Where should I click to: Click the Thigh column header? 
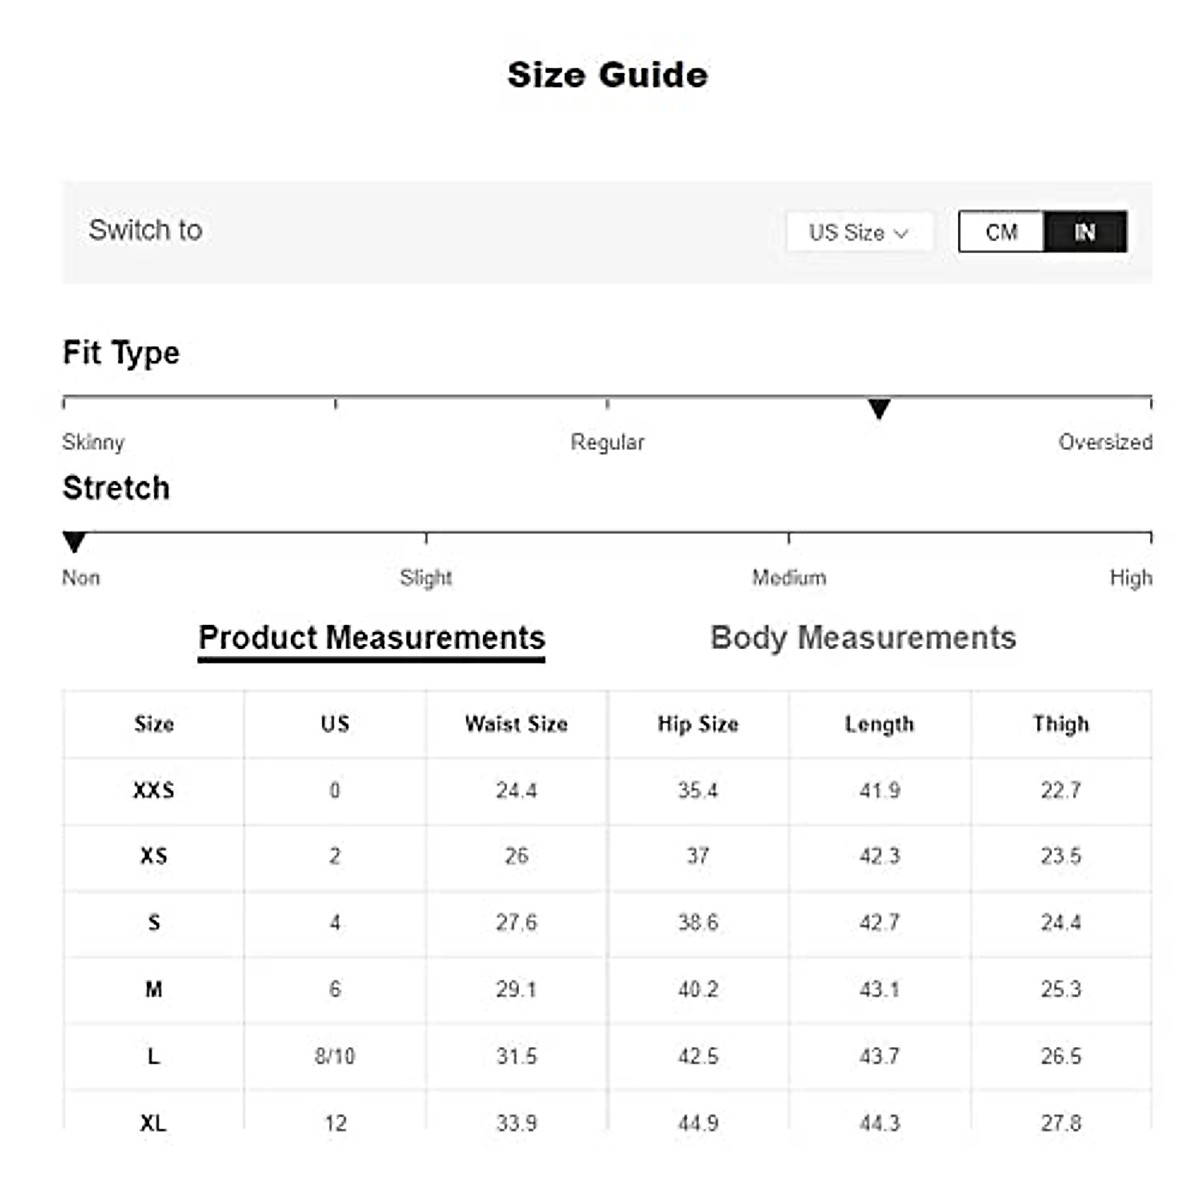[1061, 724]
